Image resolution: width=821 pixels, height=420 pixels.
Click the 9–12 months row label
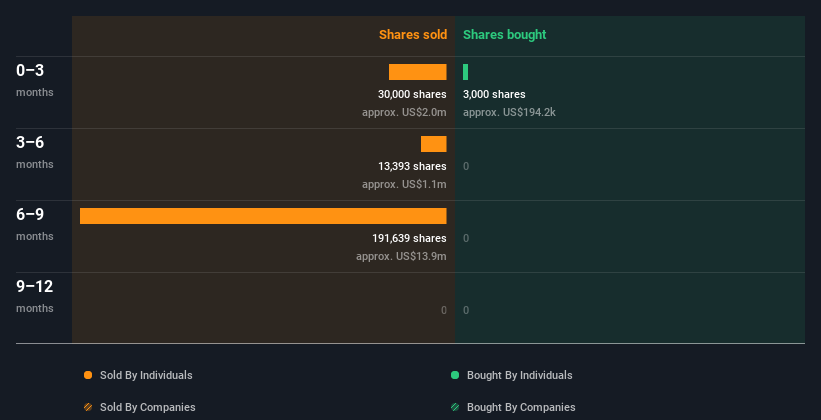(x=35, y=296)
